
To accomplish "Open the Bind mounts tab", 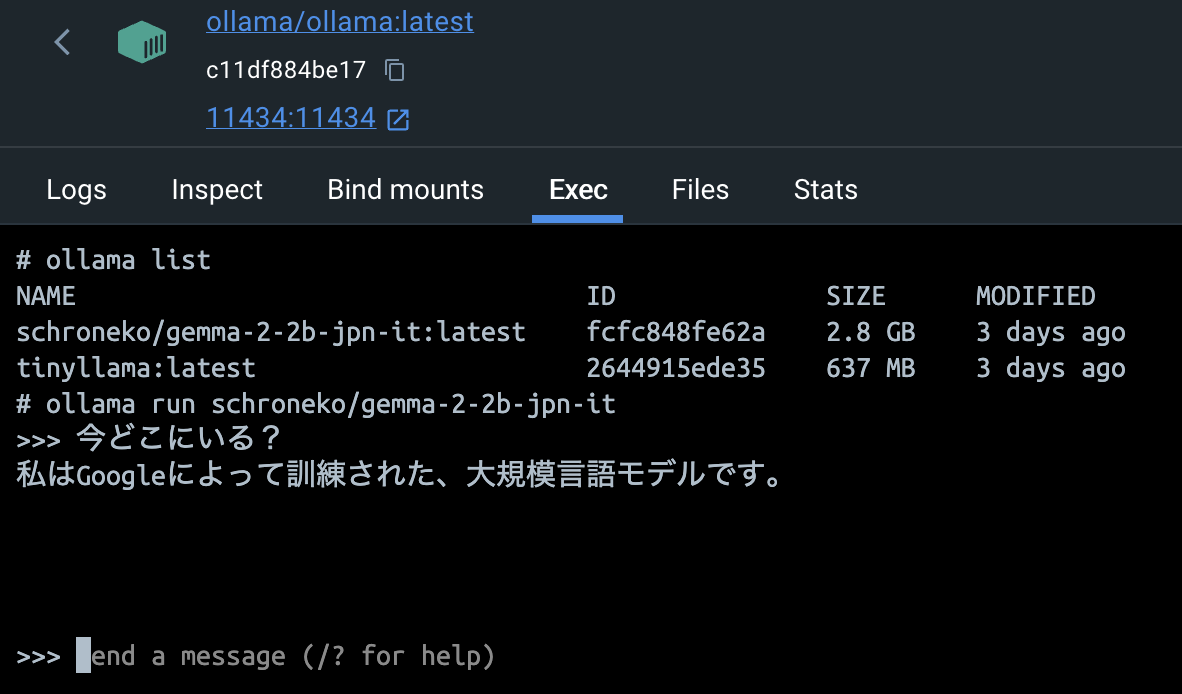I will point(405,190).
